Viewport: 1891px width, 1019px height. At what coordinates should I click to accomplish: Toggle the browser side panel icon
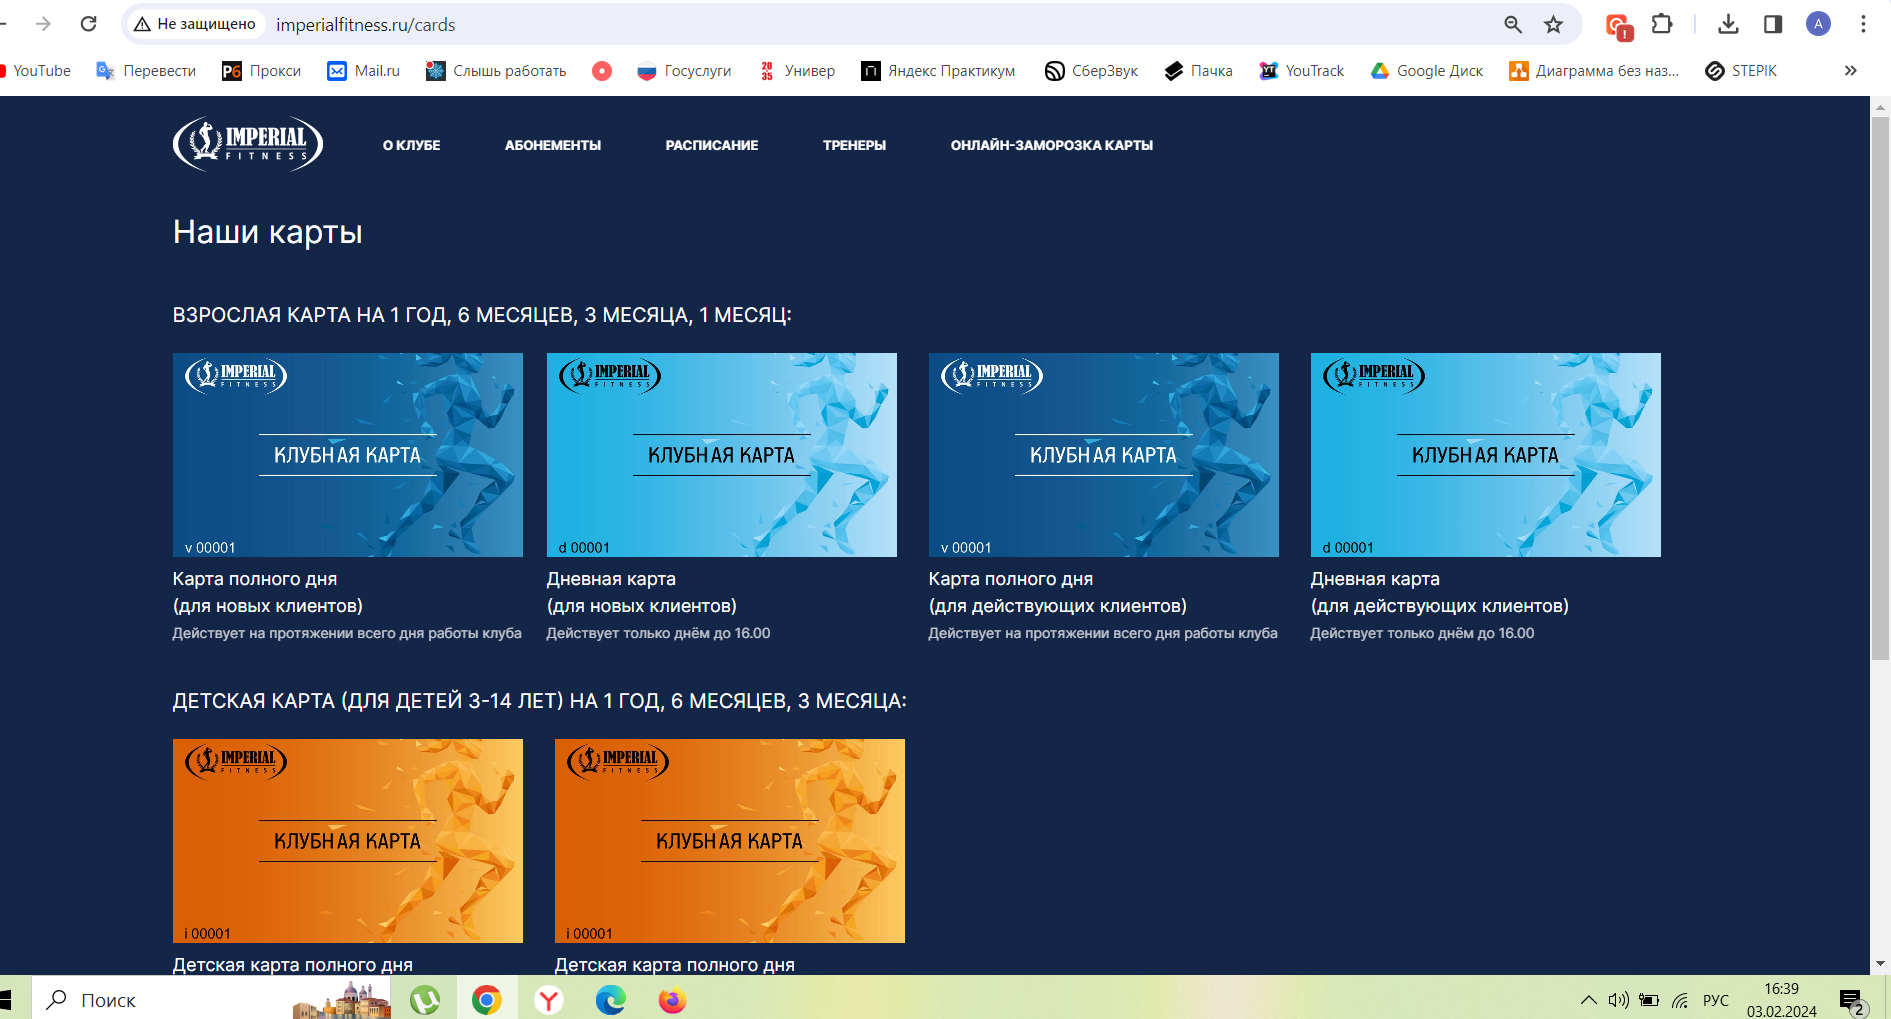point(1773,24)
